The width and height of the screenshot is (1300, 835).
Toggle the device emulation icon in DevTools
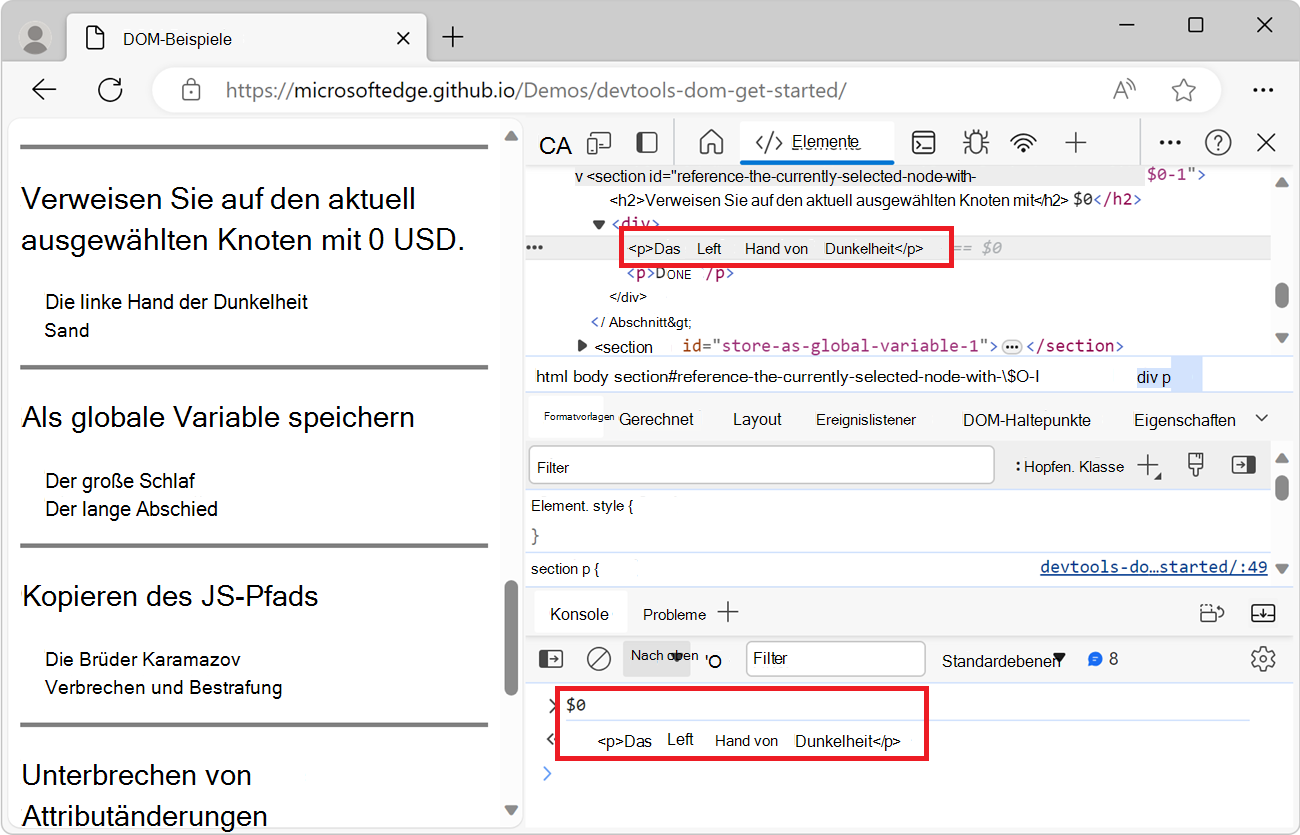click(x=598, y=143)
